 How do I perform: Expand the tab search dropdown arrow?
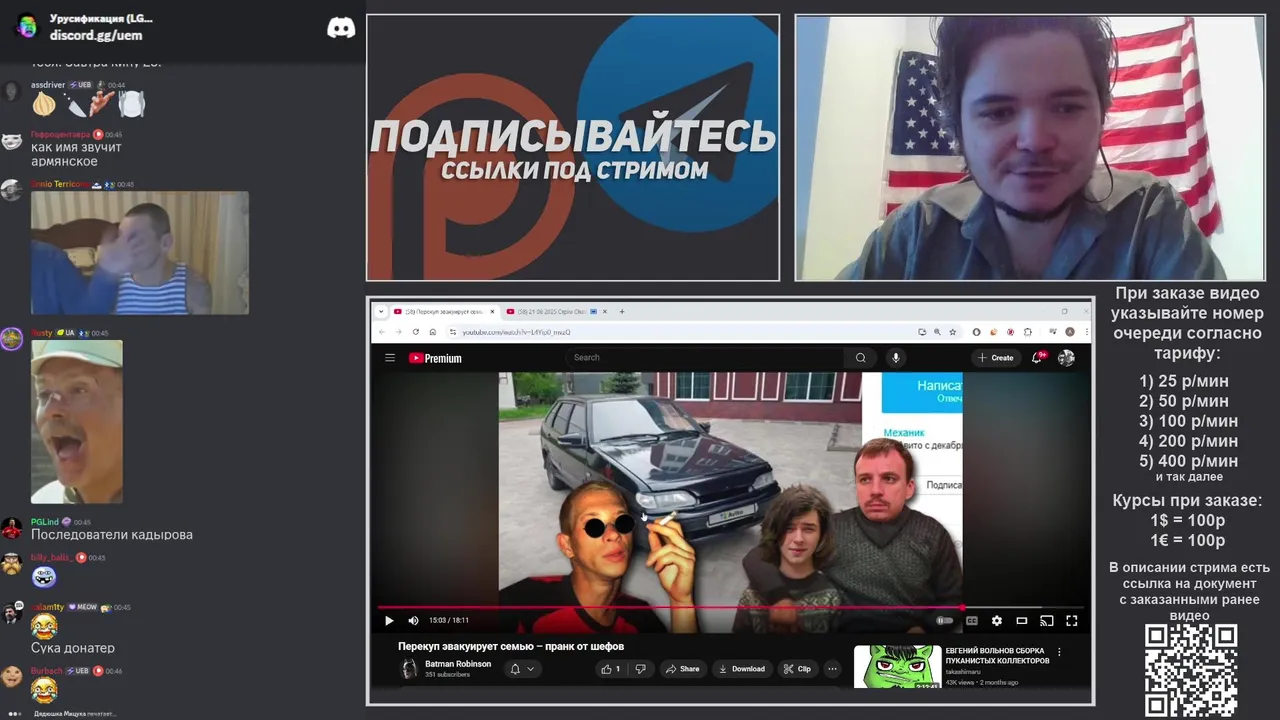coord(381,311)
